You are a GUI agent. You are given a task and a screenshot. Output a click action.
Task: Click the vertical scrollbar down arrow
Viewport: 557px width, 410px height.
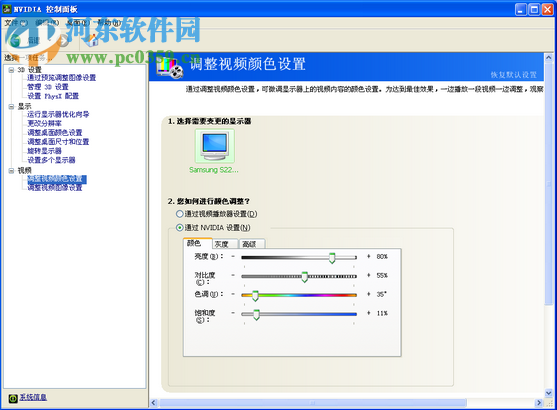click(x=548, y=393)
